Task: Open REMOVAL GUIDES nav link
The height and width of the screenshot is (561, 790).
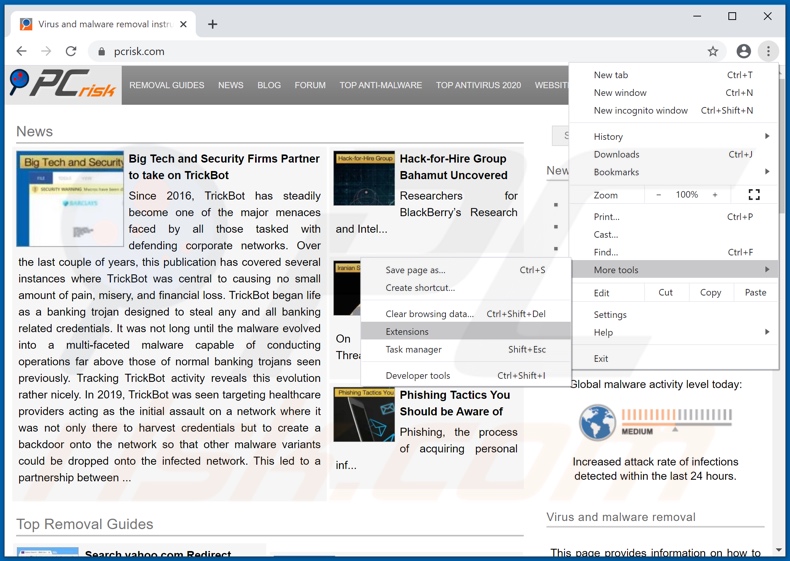Action: click(x=167, y=85)
